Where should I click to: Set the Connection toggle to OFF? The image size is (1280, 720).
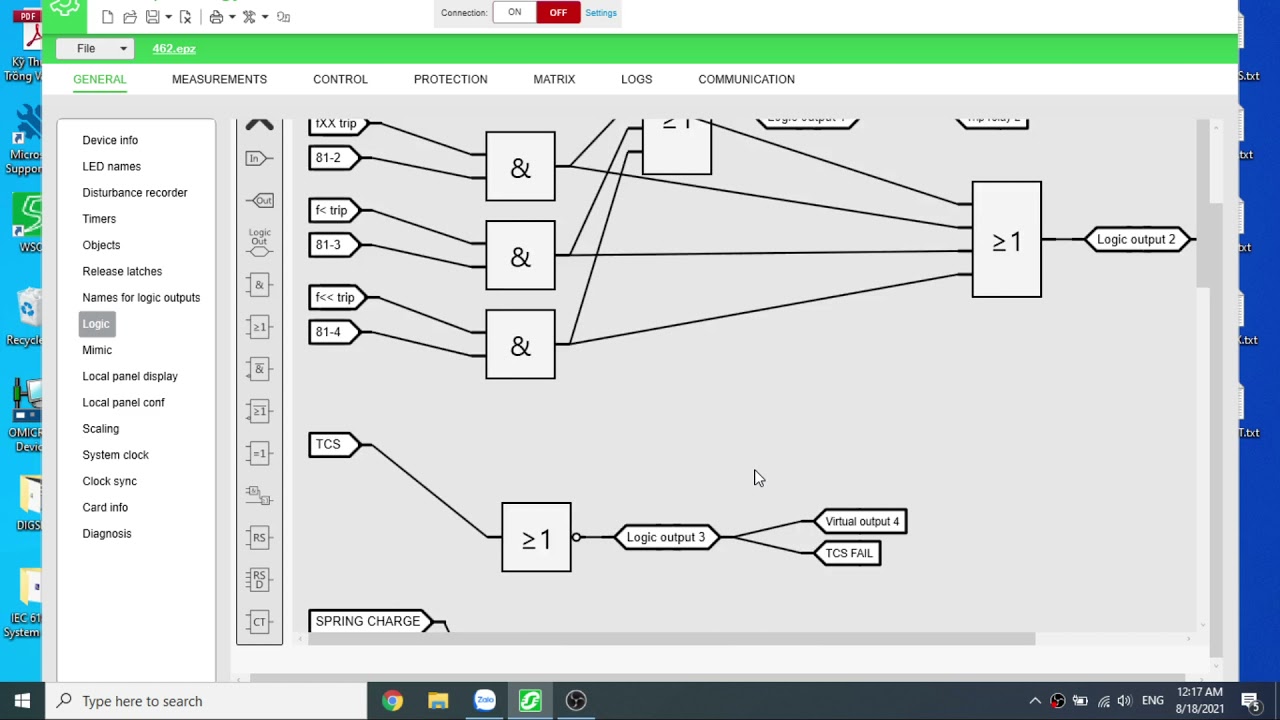tap(558, 13)
